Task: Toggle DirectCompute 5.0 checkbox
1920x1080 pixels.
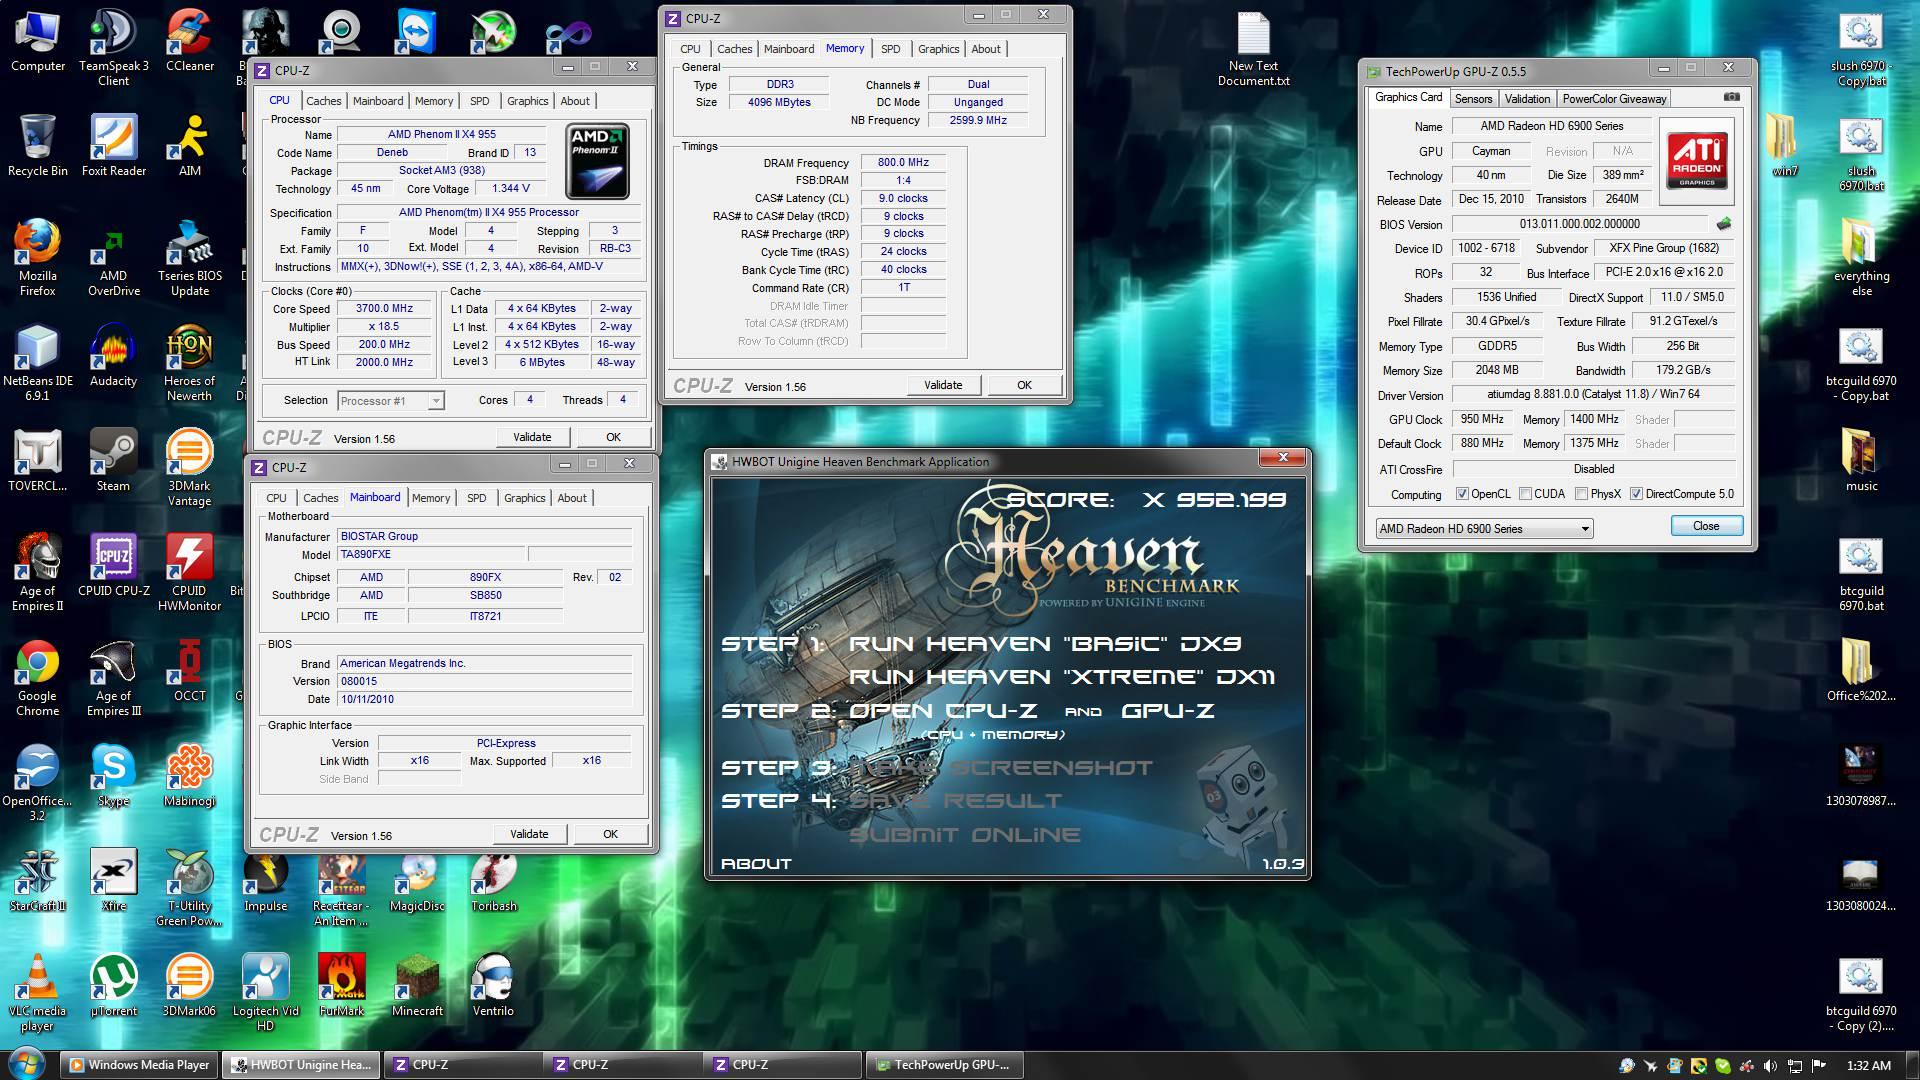Action: click(1636, 494)
